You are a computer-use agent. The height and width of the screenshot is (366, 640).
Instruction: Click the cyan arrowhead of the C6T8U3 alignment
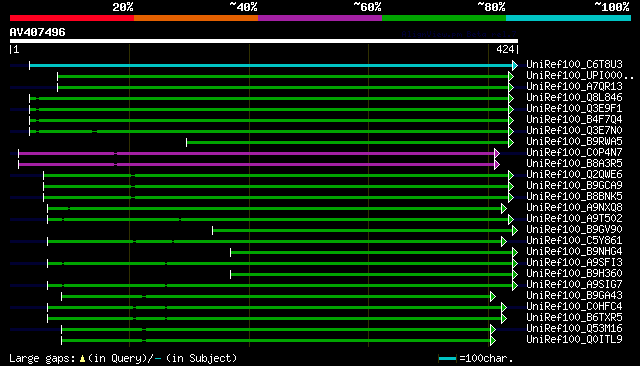515,65
